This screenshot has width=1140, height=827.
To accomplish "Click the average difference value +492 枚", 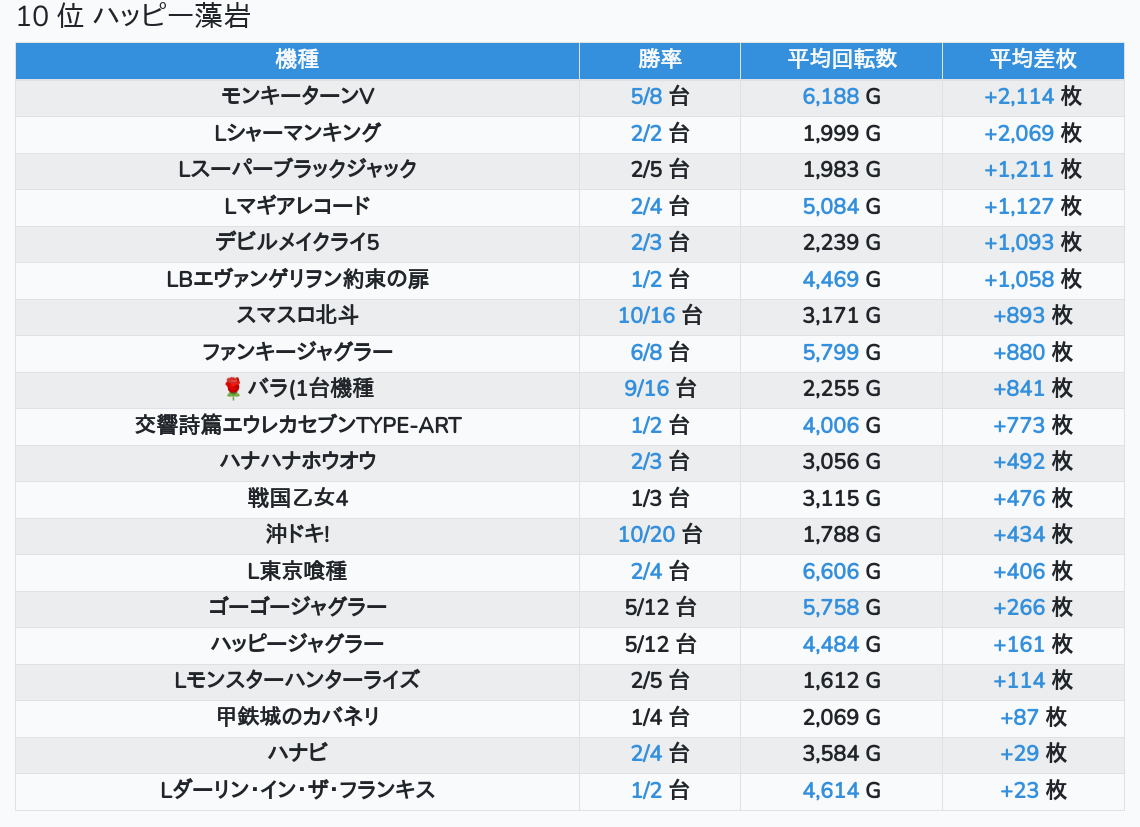I will point(1033,461).
